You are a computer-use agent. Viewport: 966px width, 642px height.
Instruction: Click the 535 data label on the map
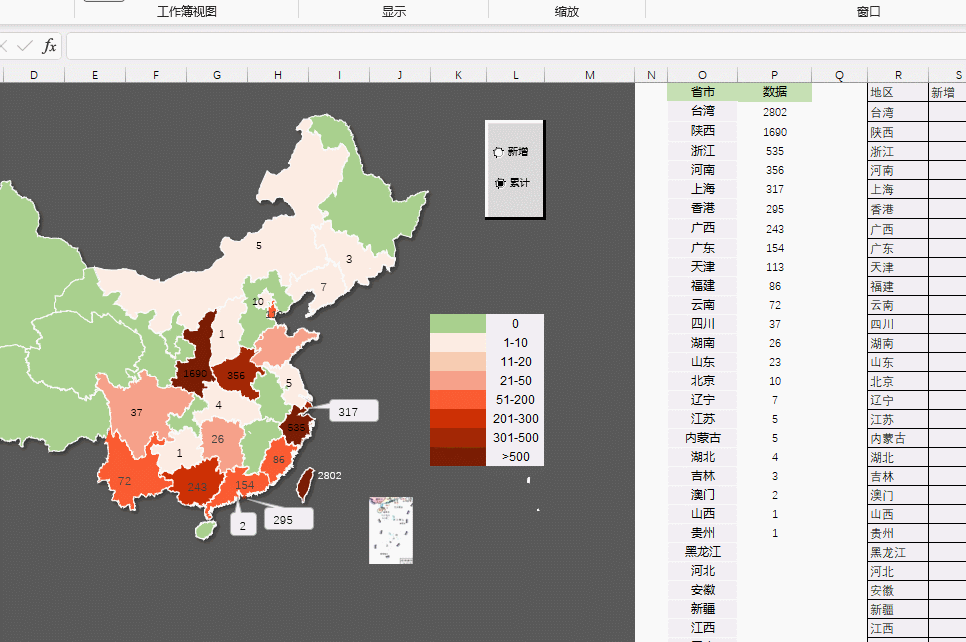[x=296, y=428]
